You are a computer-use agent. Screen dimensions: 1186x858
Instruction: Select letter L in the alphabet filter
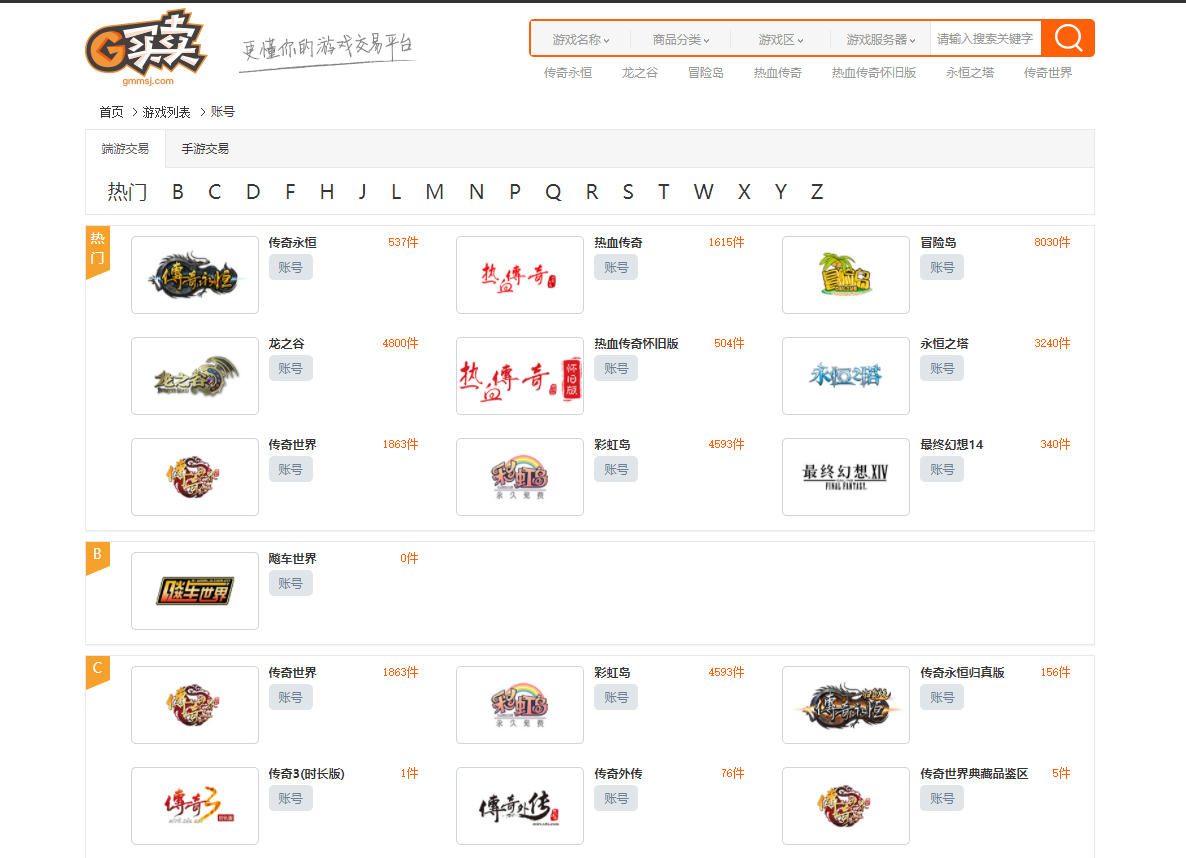(x=396, y=191)
